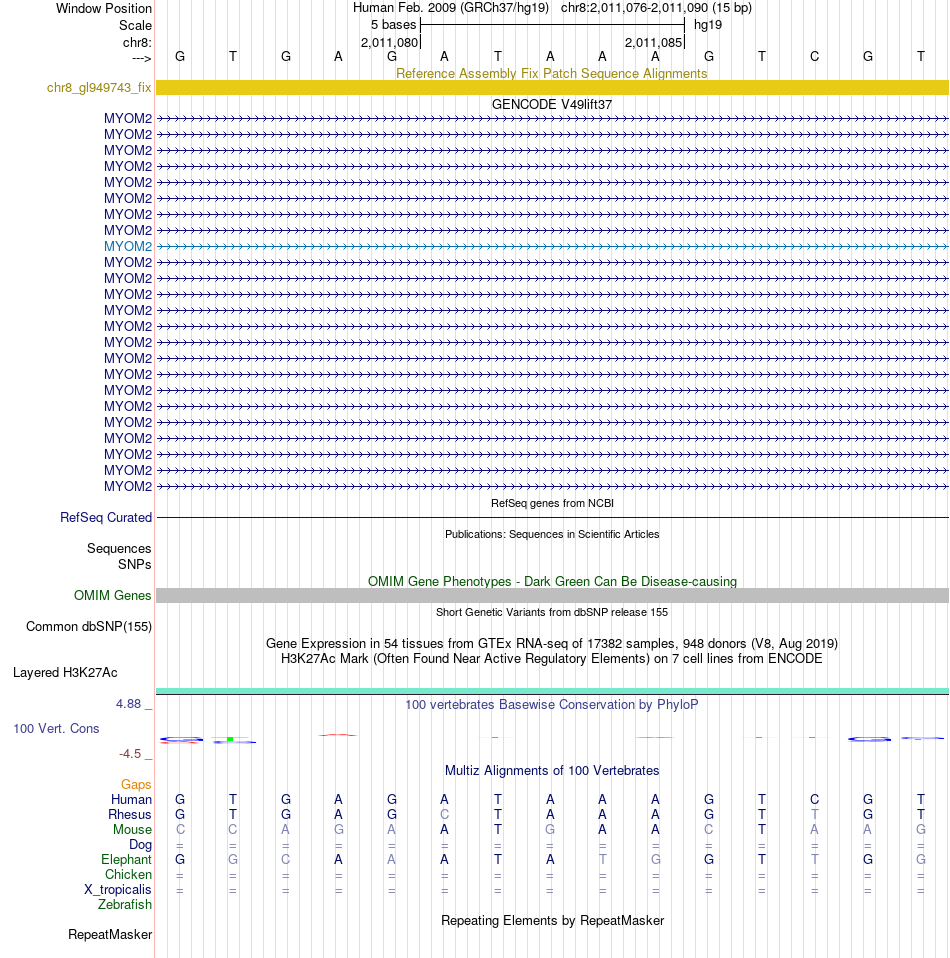Screen dimensions: 950x958
Task: Click the RefSeq Curated intron line
Action: click(x=552, y=517)
